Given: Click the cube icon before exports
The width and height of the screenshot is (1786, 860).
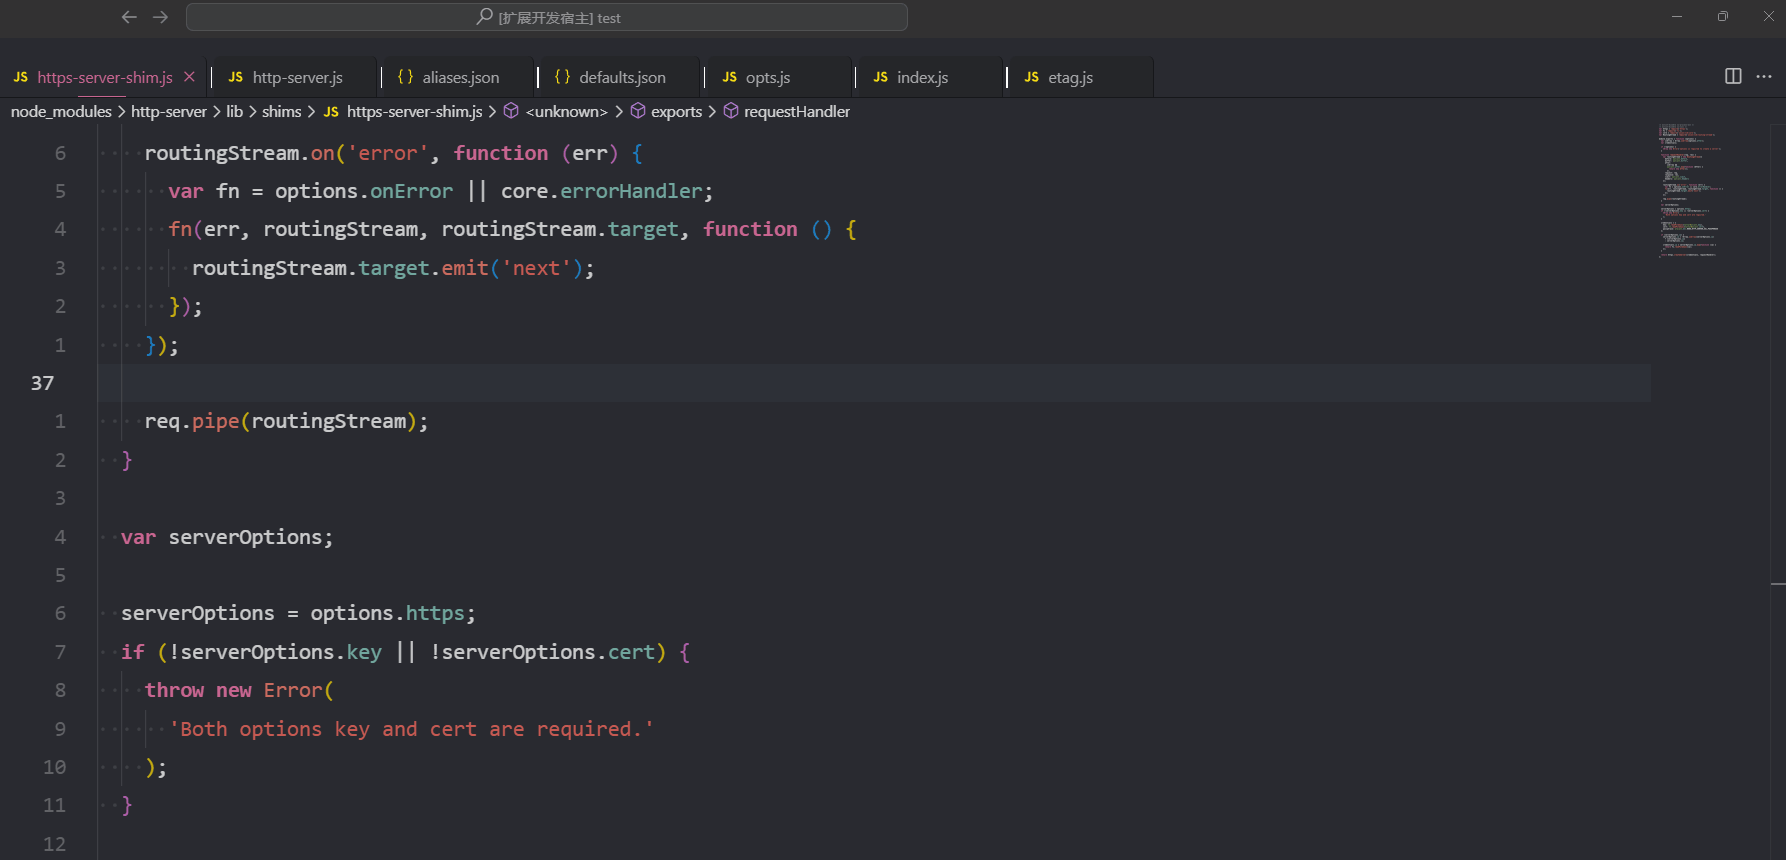Looking at the screenshot, I should pyautogui.click(x=638, y=111).
